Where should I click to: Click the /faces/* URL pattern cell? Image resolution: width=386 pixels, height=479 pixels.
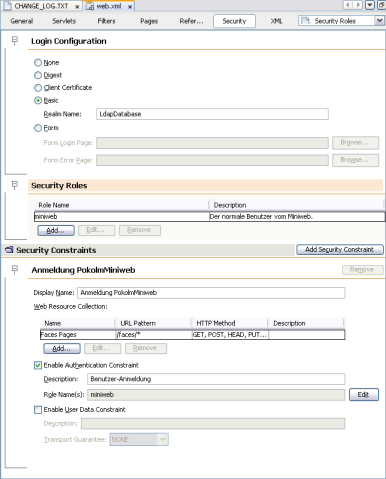tap(154, 335)
